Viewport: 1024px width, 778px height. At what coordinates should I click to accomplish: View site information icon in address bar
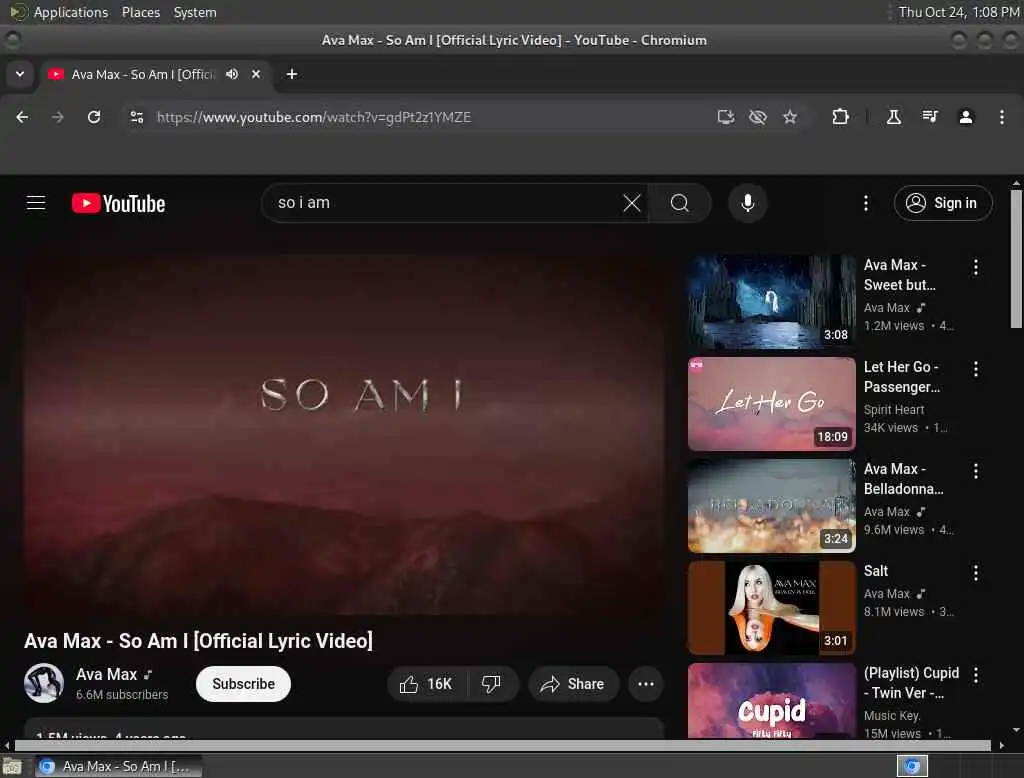click(x=136, y=117)
